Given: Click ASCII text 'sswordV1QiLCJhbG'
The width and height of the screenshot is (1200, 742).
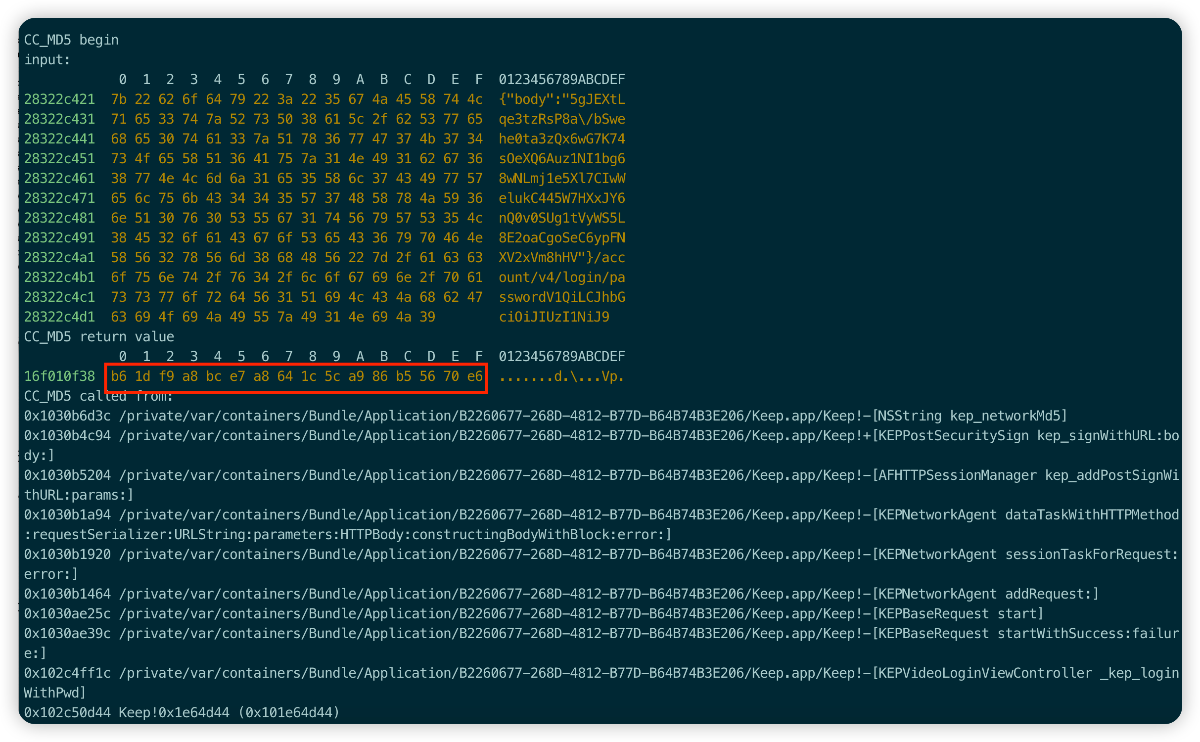Looking at the screenshot, I should [562, 297].
